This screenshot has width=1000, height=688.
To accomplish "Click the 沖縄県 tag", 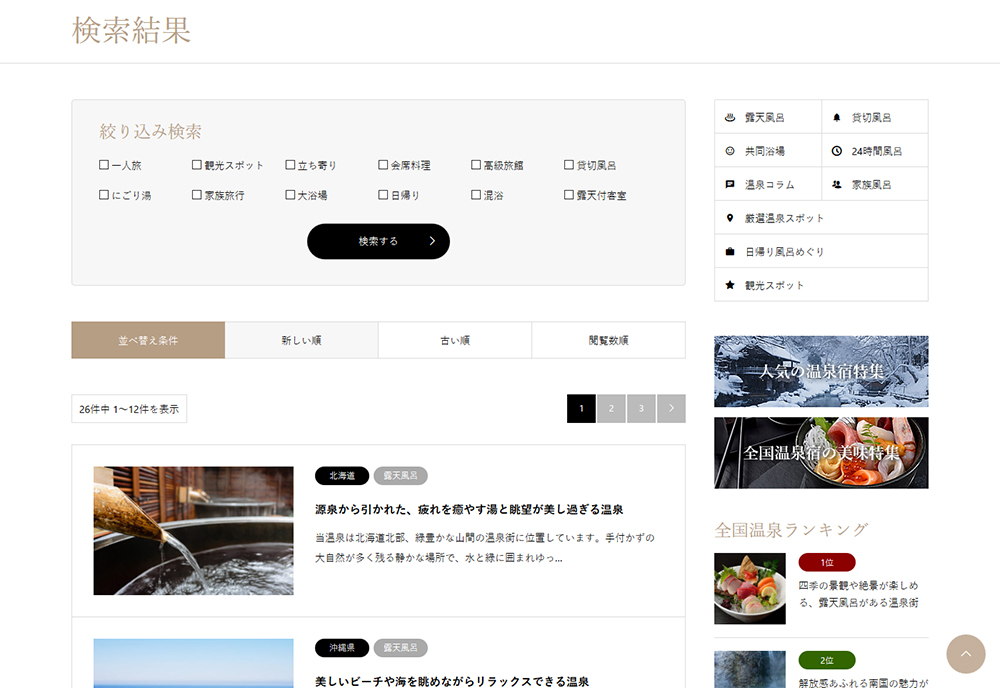I will click(x=342, y=648).
